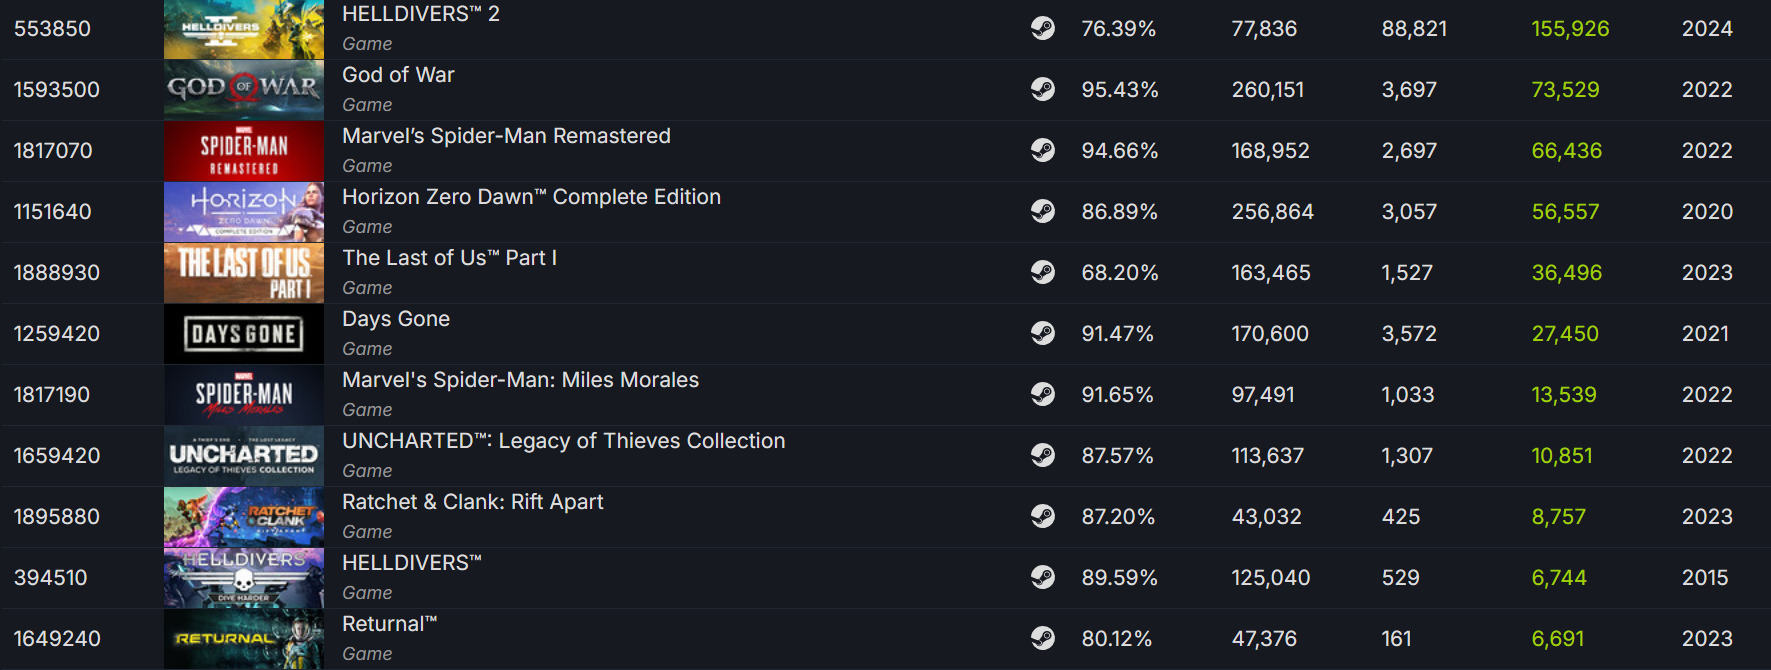The width and height of the screenshot is (1771, 670).
Task: Click the Steam icon beside Returnal
Action: pos(1042,638)
